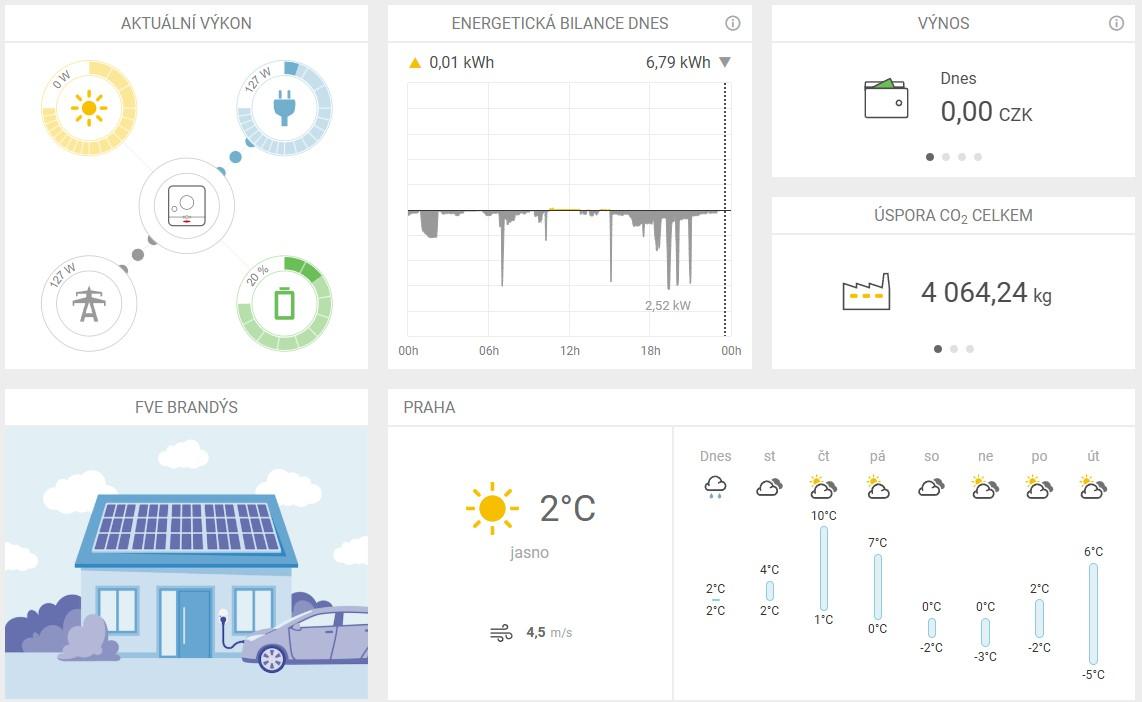Image resolution: width=1142 pixels, height=702 pixels.
Task: Click yellow up triangle next to 0,01 kWh
Action: (415, 63)
